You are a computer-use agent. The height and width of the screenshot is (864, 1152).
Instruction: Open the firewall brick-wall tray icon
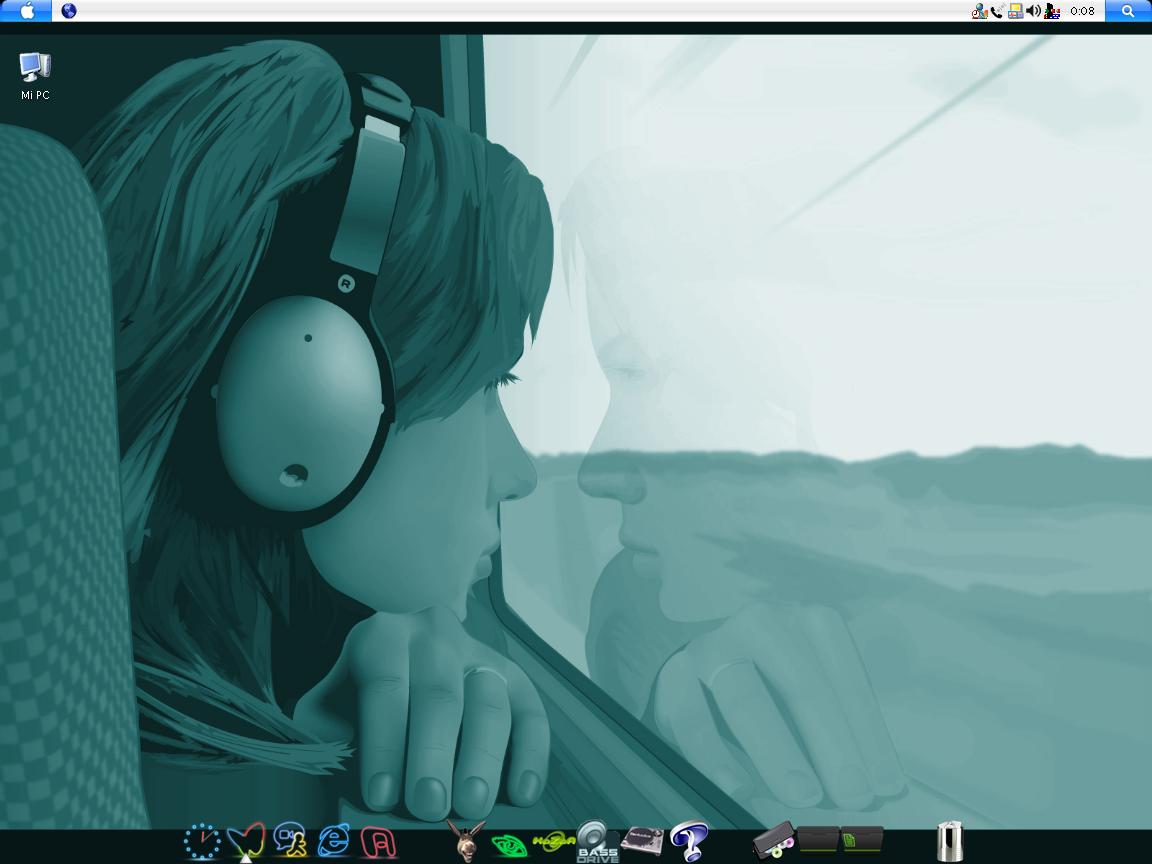(1052, 11)
